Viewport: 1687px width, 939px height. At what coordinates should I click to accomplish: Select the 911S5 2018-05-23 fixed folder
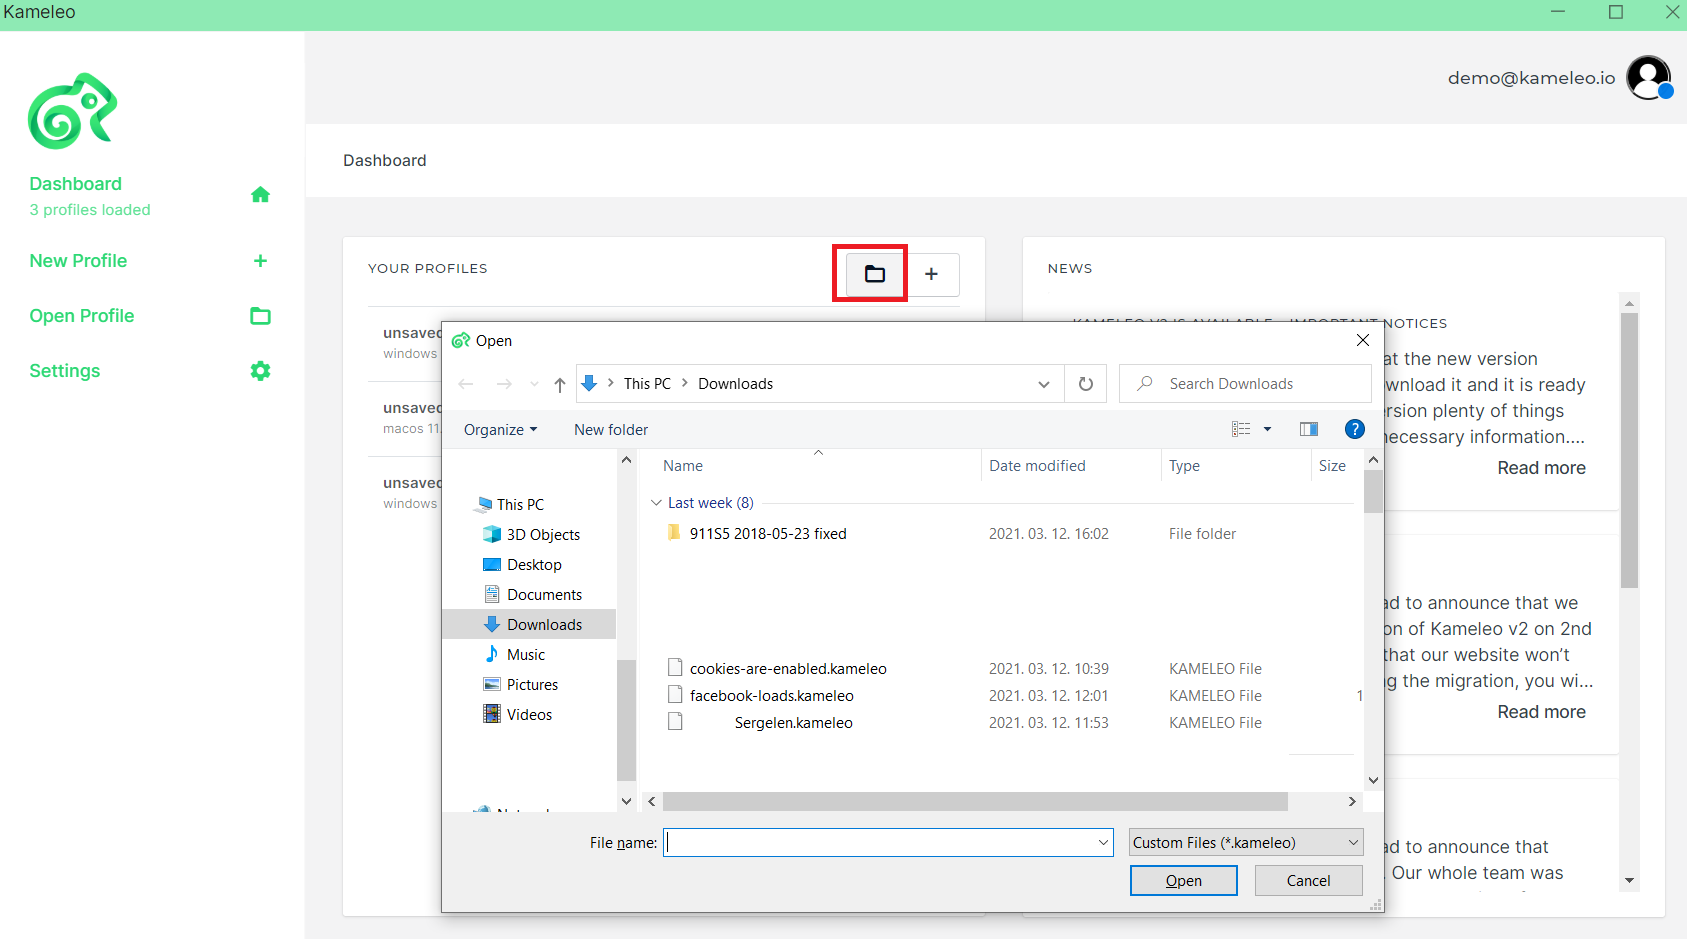click(768, 534)
